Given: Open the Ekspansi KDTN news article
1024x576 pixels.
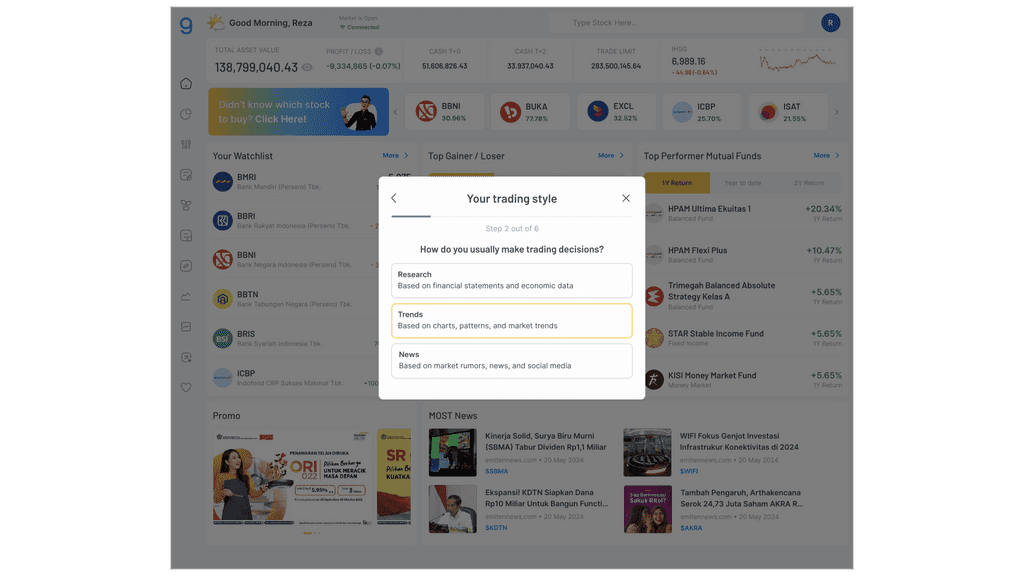Looking at the screenshot, I should point(546,498).
